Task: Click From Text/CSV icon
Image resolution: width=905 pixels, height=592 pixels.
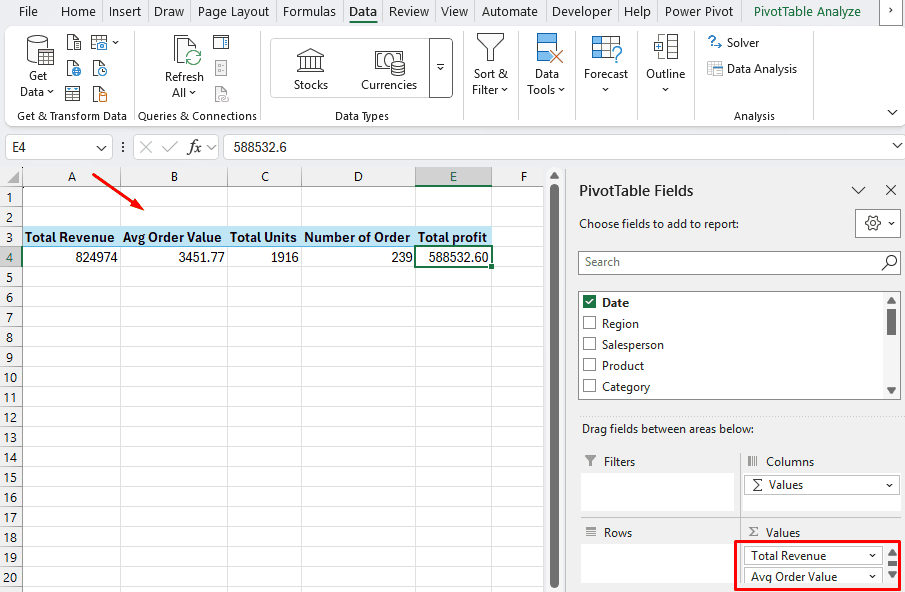Action: click(x=73, y=42)
